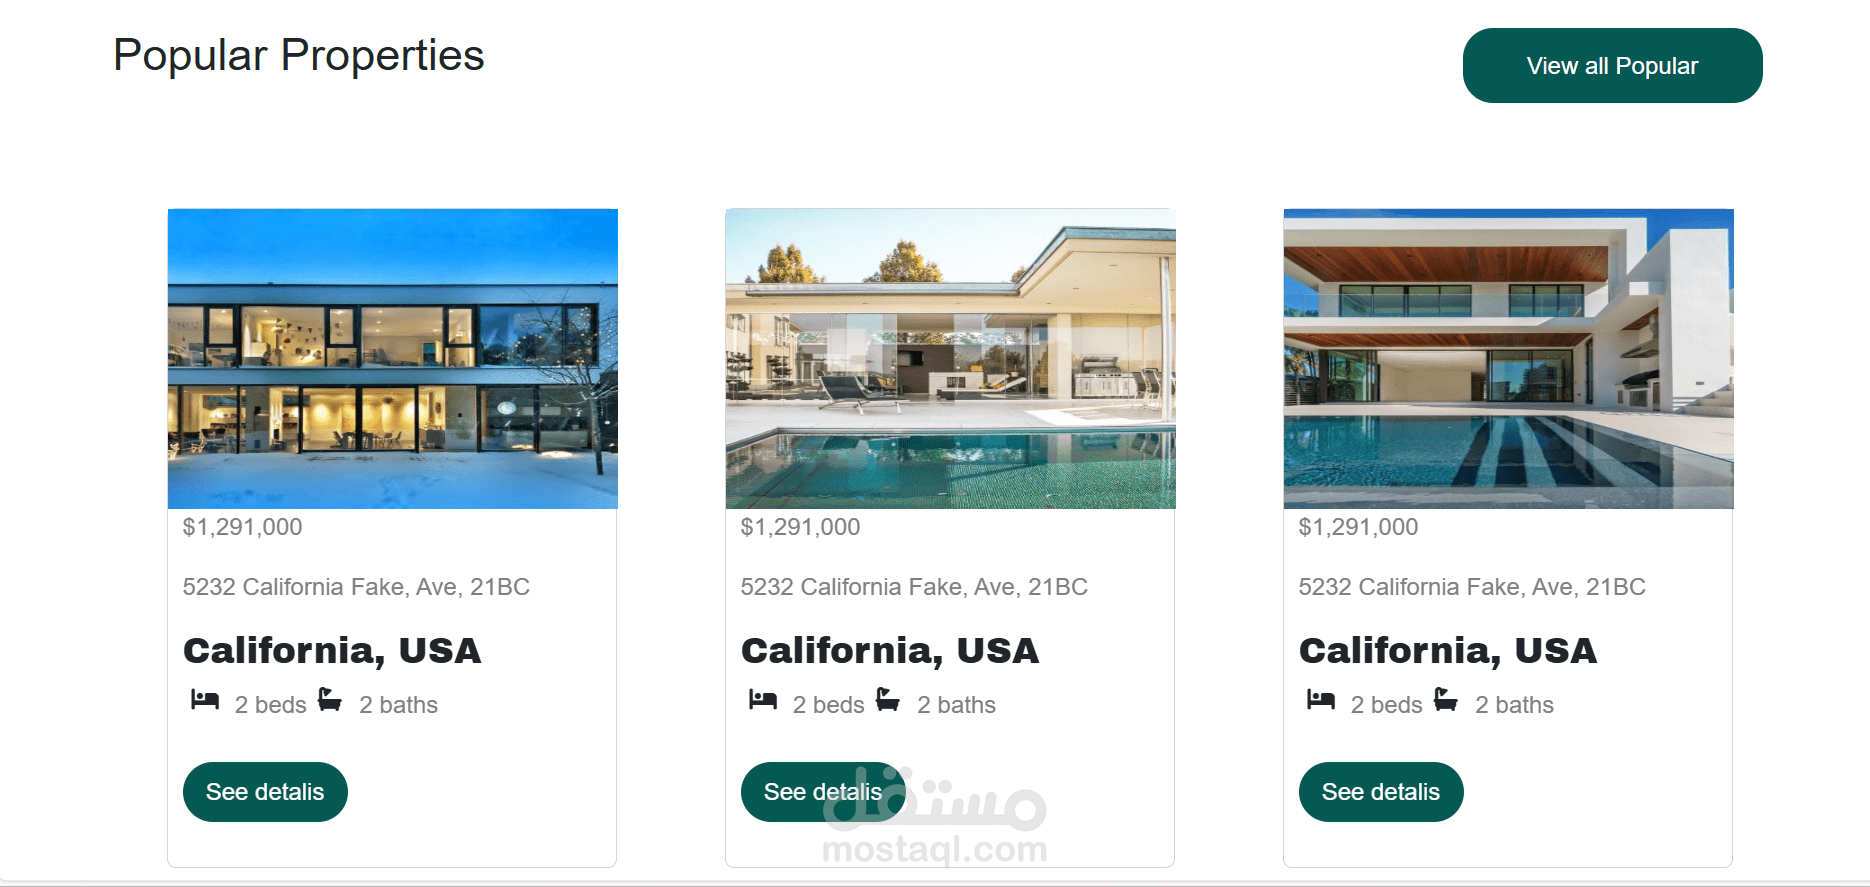Click the bath icon on middle property card

[x=888, y=699]
